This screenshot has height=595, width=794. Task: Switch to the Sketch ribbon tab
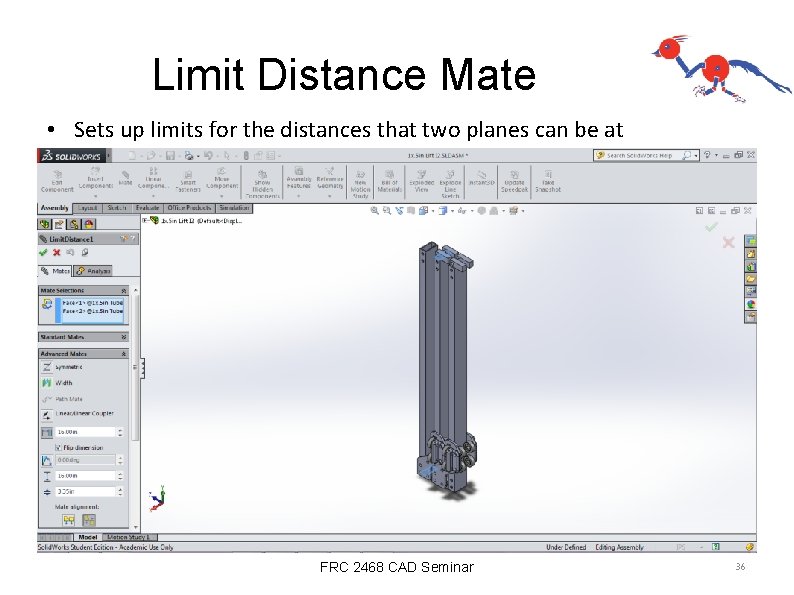(x=116, y=208)
